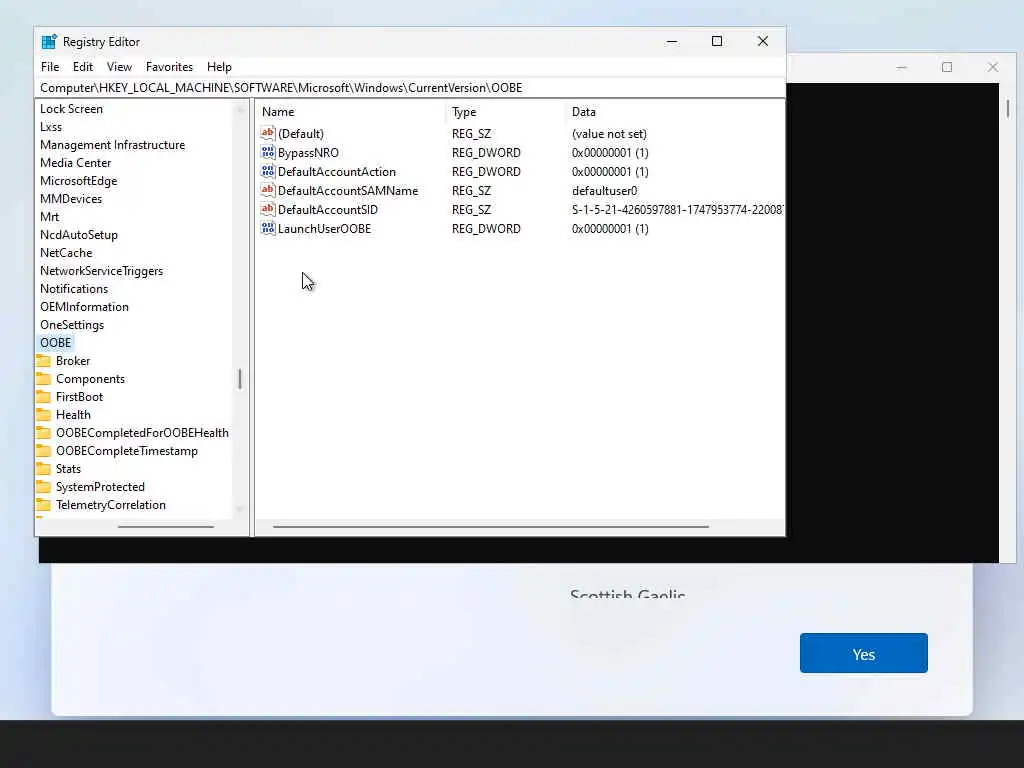Click the DefaultAccountSAMName value name
This screenshot has width=1024, height=768.
347,190
